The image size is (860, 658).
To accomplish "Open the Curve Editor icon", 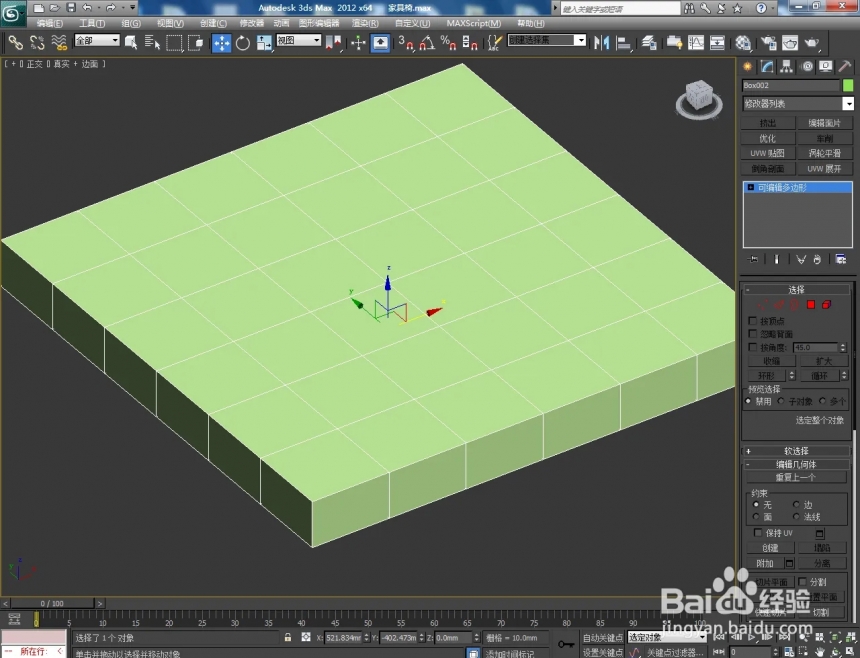I will pyautogui.click(x=696, y=43).
